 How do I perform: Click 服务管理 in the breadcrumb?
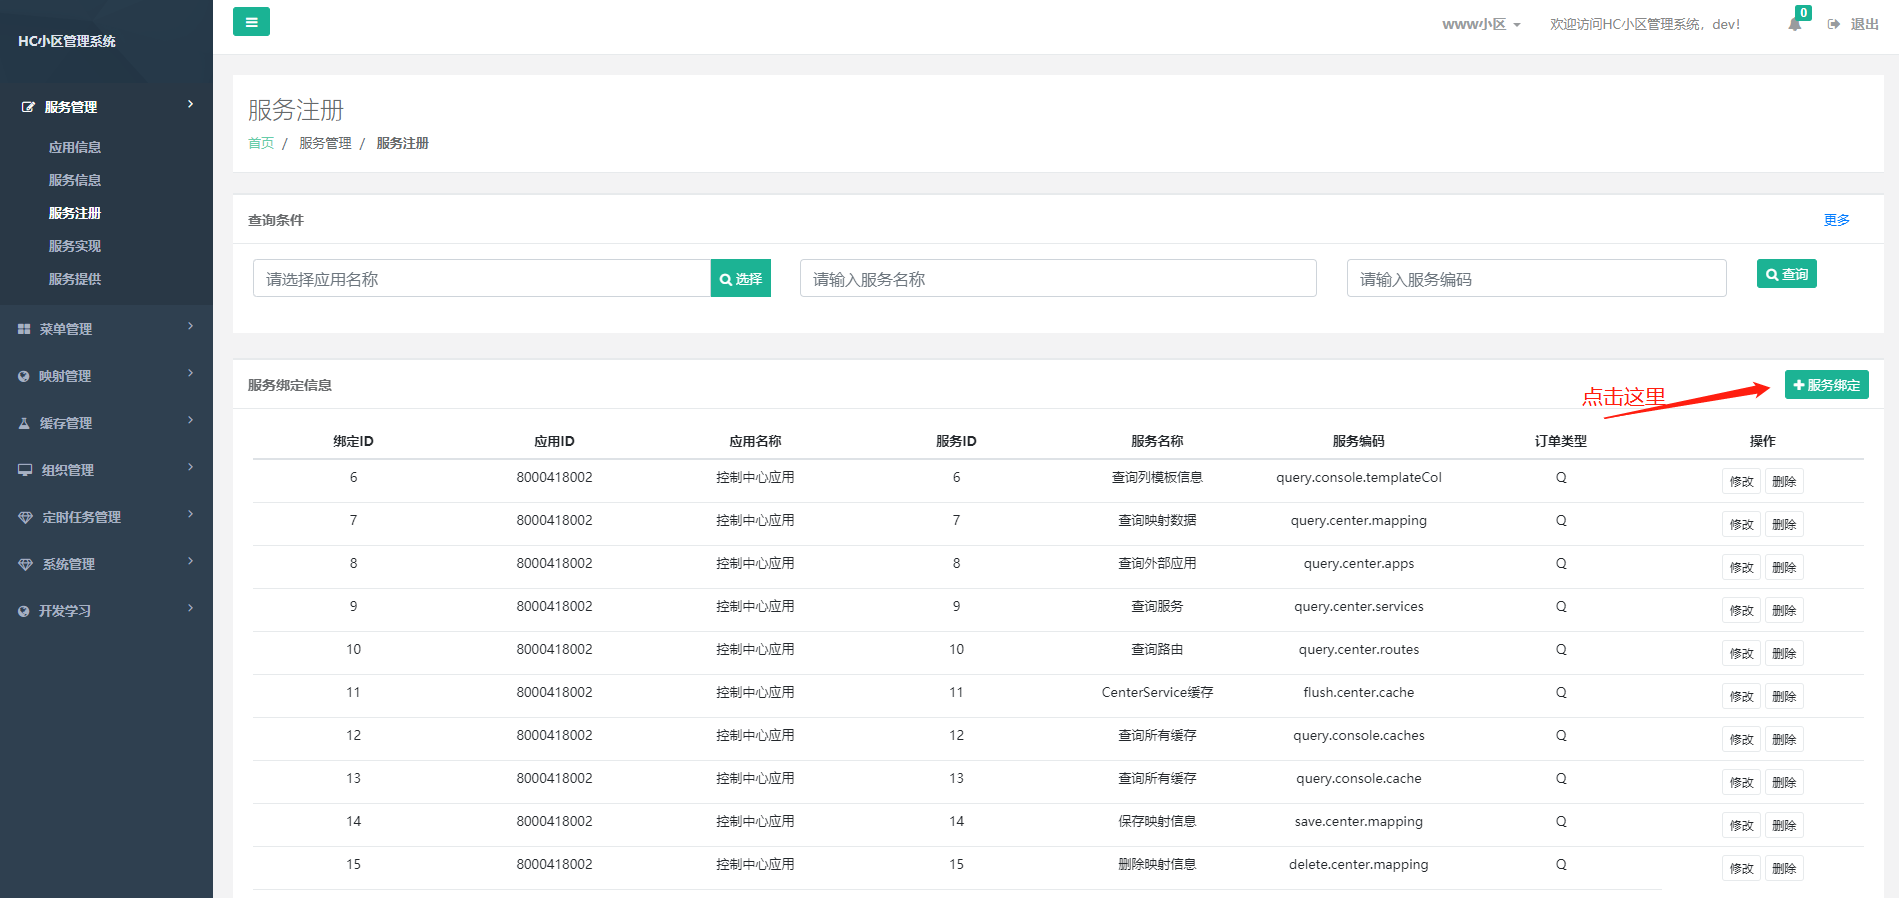(x=325, y=143)
